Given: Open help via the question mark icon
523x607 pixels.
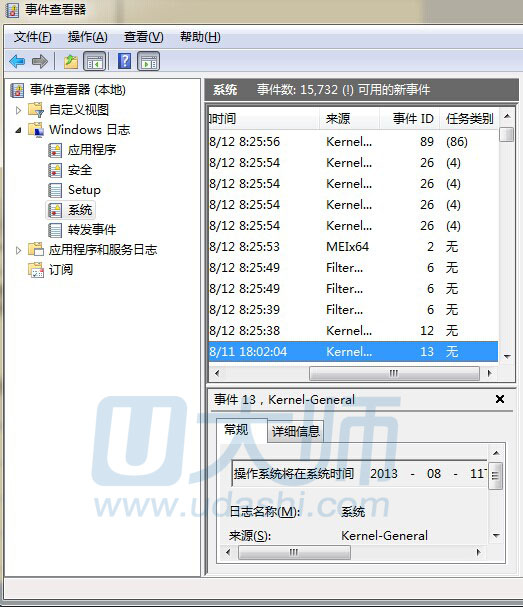Looking at the screenshot, I should pos(124,61).
